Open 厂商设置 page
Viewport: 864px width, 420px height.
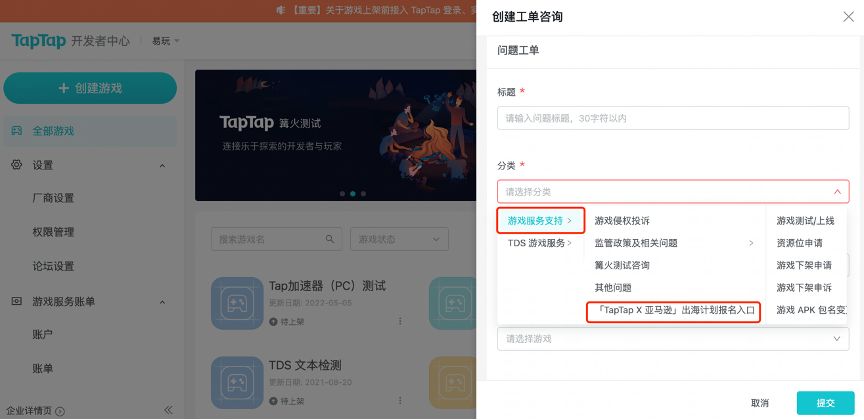[x=53, y=198]
